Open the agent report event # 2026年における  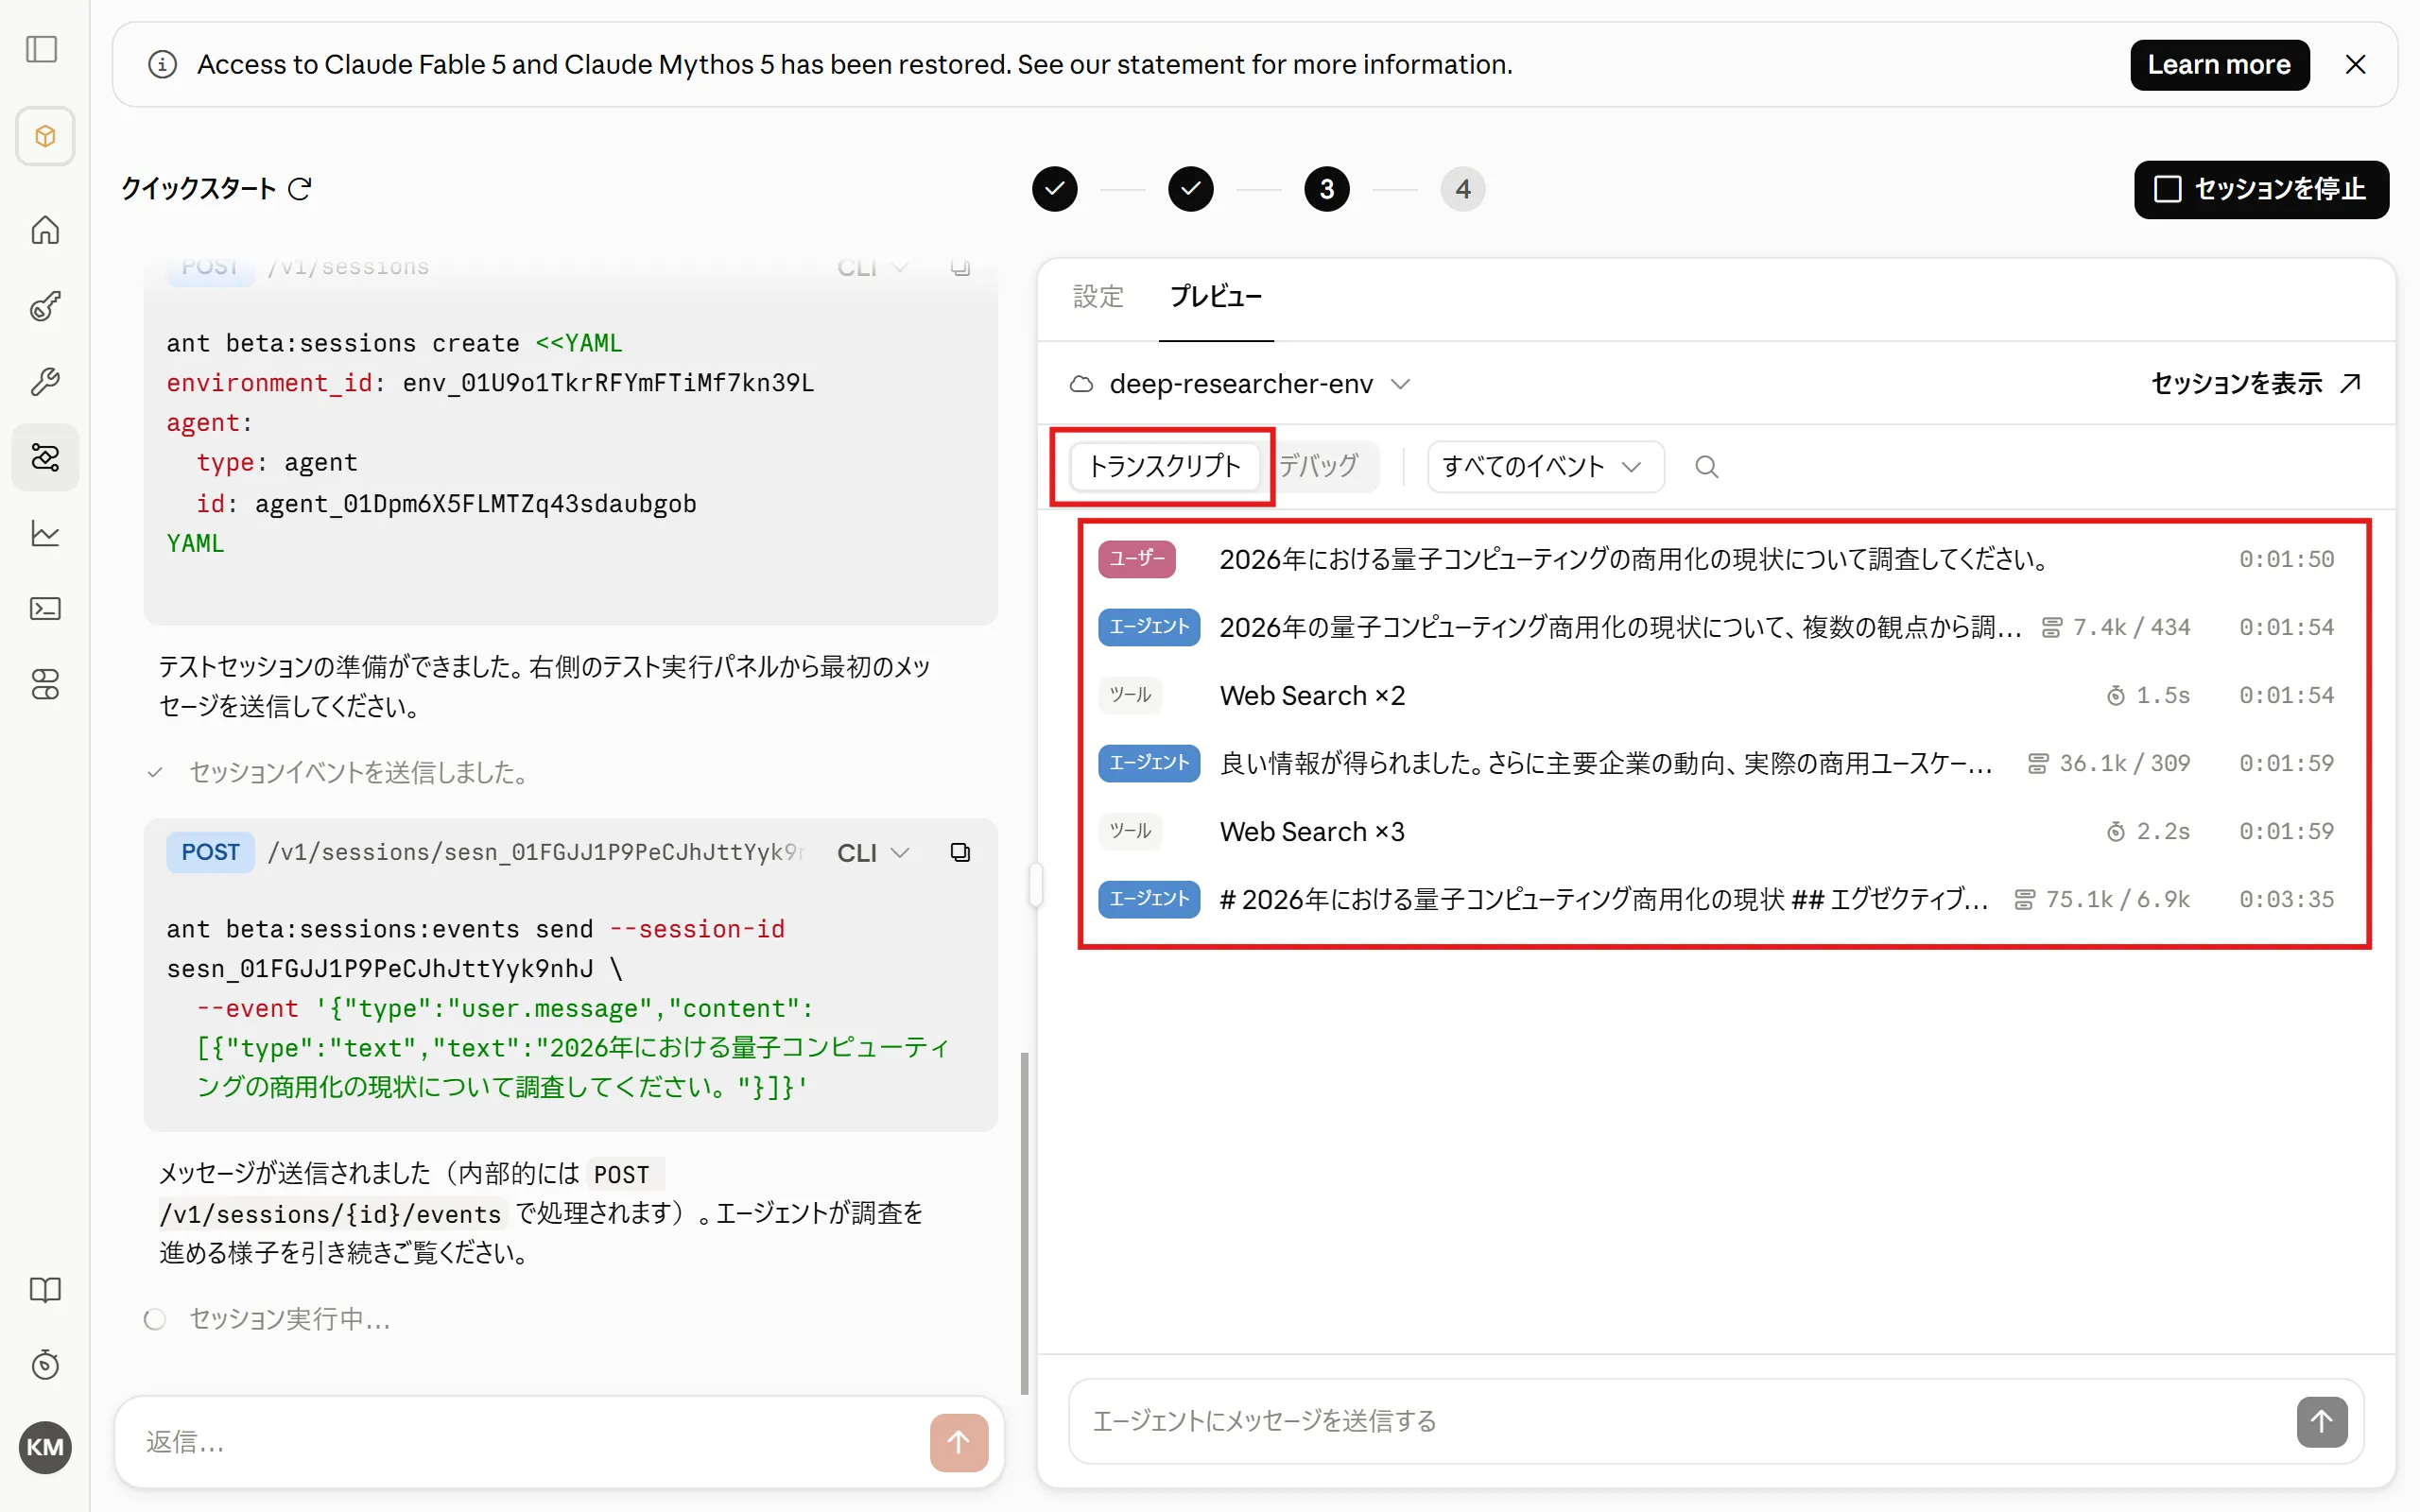[x=1716, y=899]
